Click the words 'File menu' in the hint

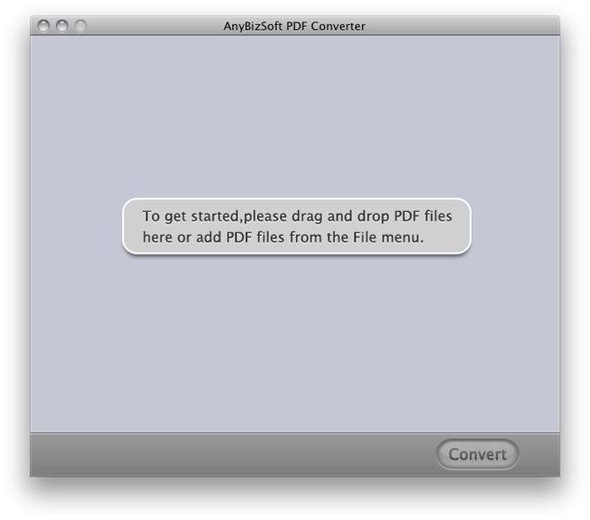[x=388, y=237]
